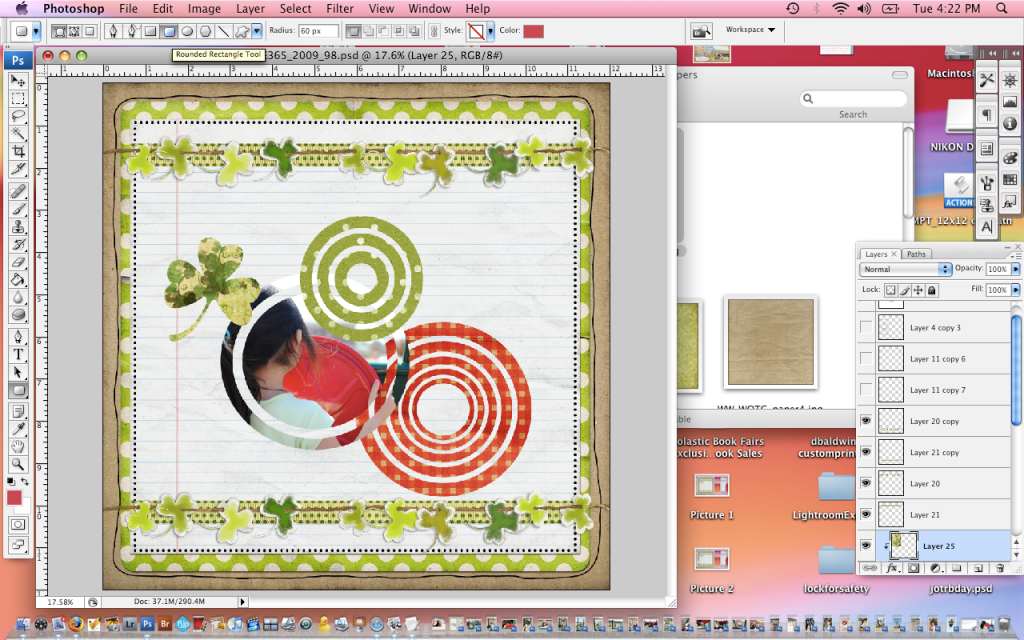The width and height of the screenshot is (1024, 640).
Task: Show the Layer 4 copy 3 layer
Action: click(x=866, y=327)
